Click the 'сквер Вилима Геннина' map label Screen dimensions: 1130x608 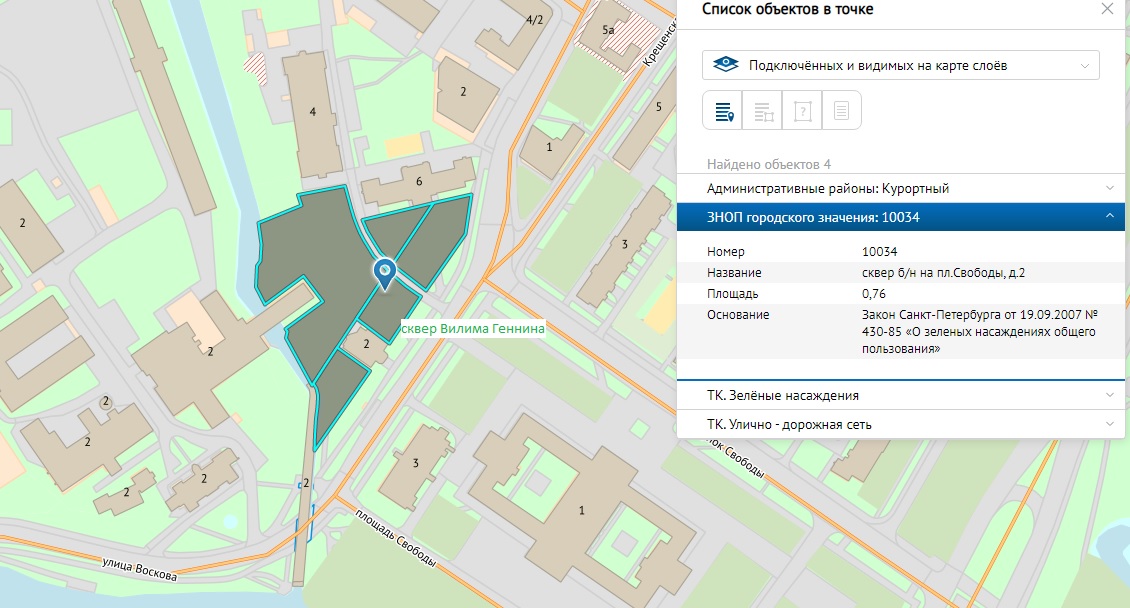470,328
